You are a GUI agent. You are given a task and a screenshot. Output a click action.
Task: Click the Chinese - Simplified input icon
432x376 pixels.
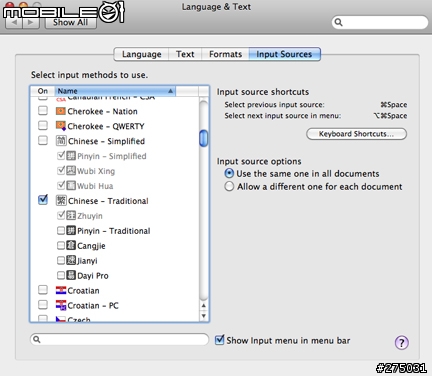[61, 141]
